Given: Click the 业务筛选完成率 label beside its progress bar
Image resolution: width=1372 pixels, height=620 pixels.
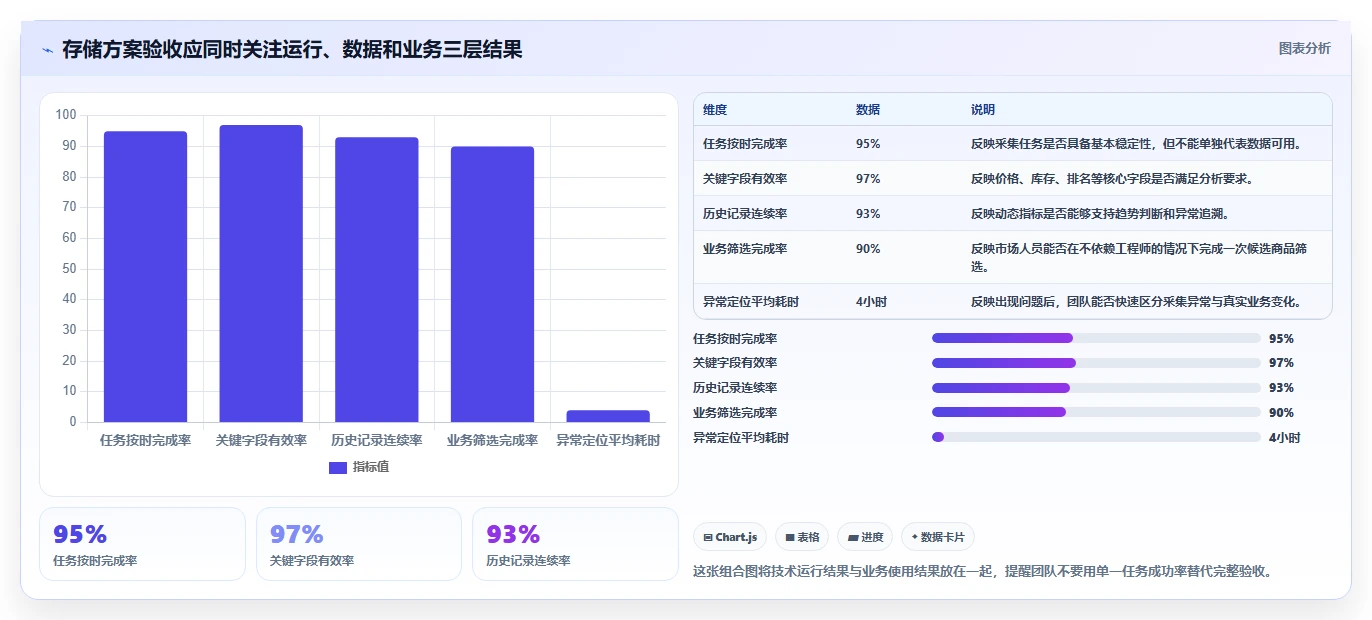Looking at the screenshot, I should (735, 413).
